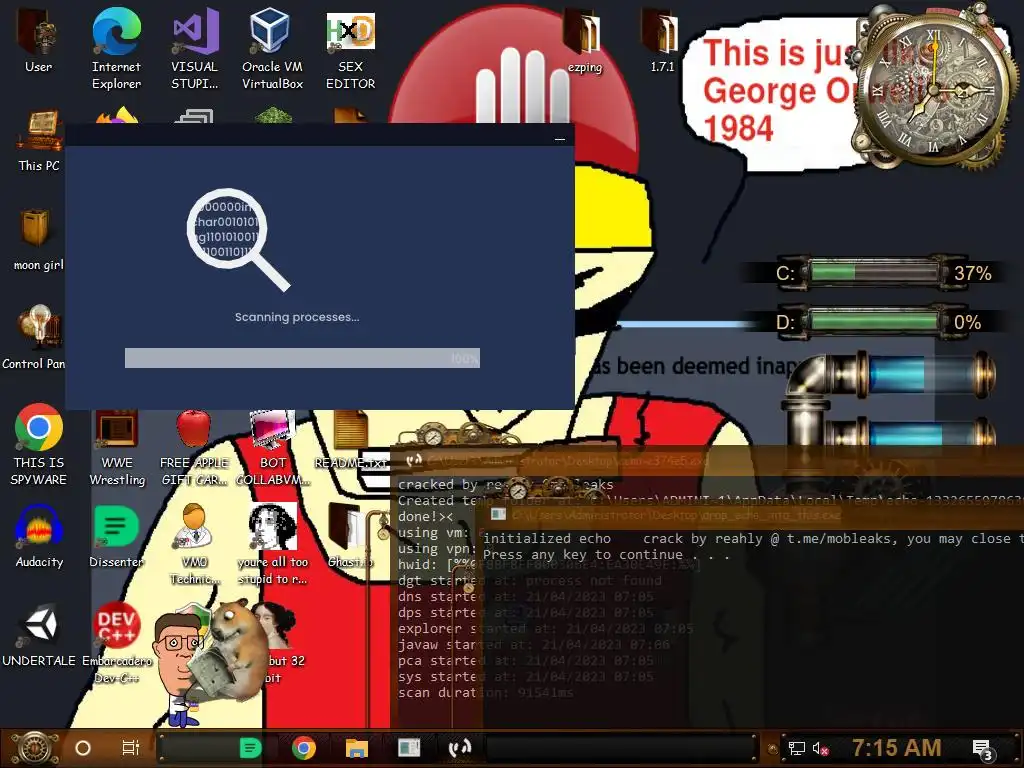Click the steampunk clock gadget

[933, 89]
